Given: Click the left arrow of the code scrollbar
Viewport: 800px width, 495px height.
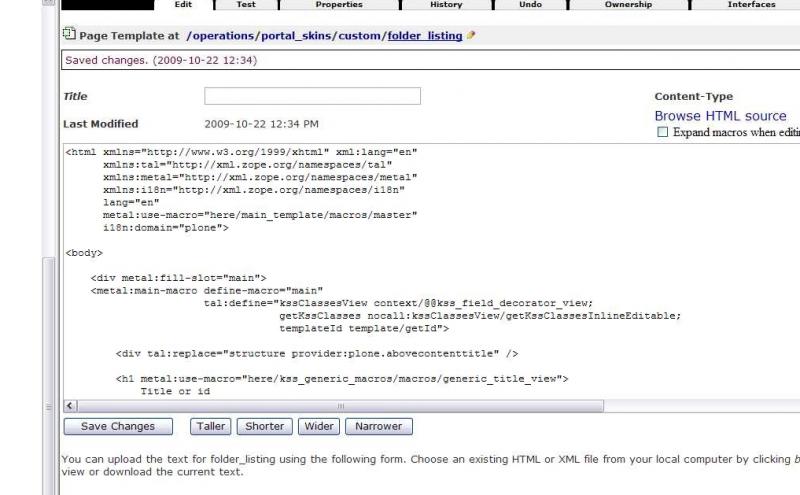Looking at the screenshot, I should (x=70, y=406).
